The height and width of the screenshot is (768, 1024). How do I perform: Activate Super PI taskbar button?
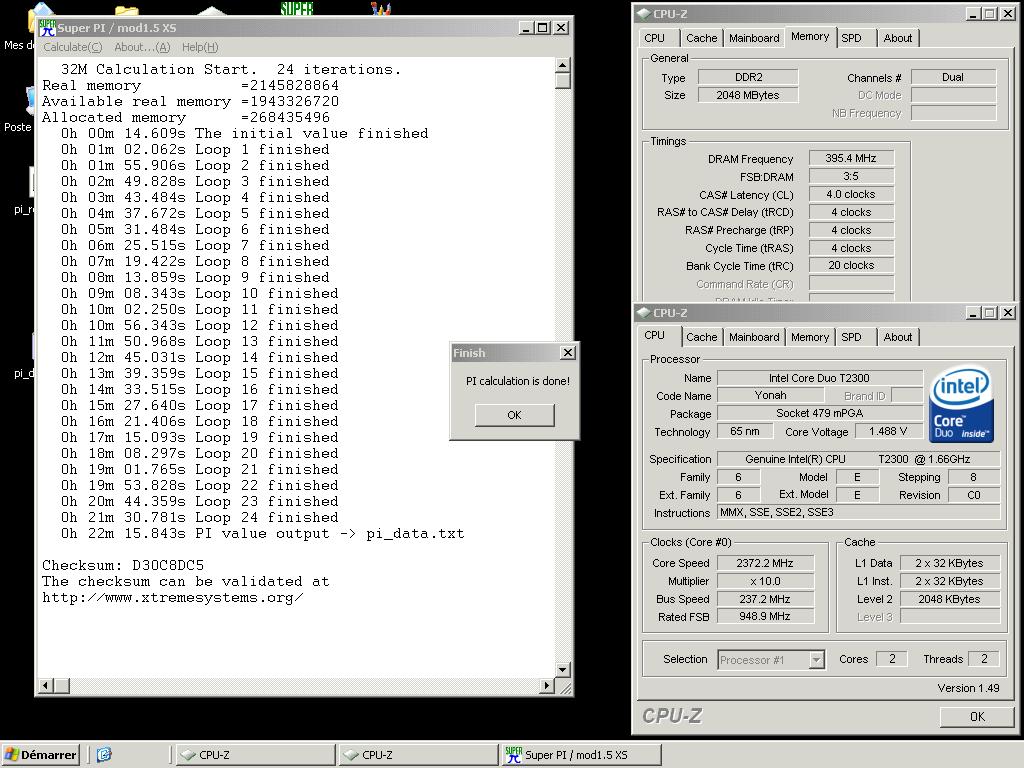pos(581,755)
